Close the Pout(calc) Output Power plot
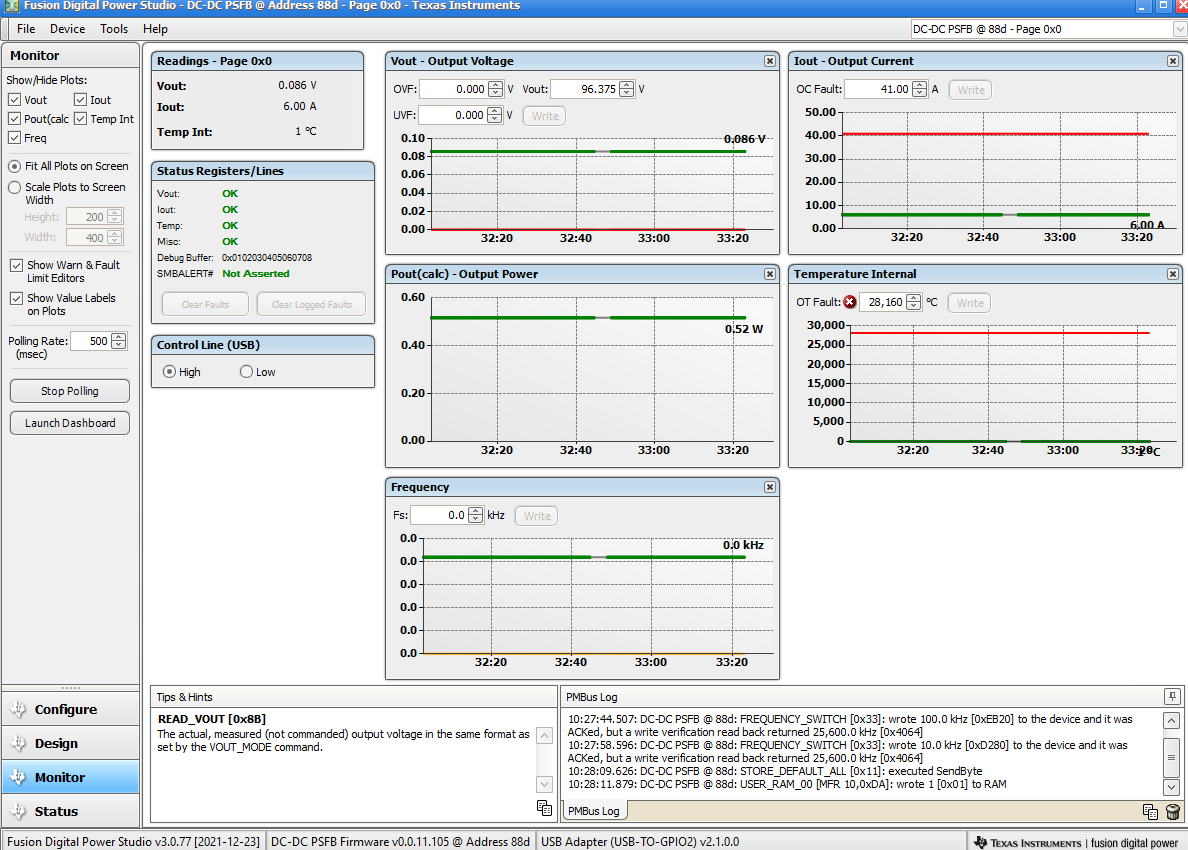 tap(770, 273)
